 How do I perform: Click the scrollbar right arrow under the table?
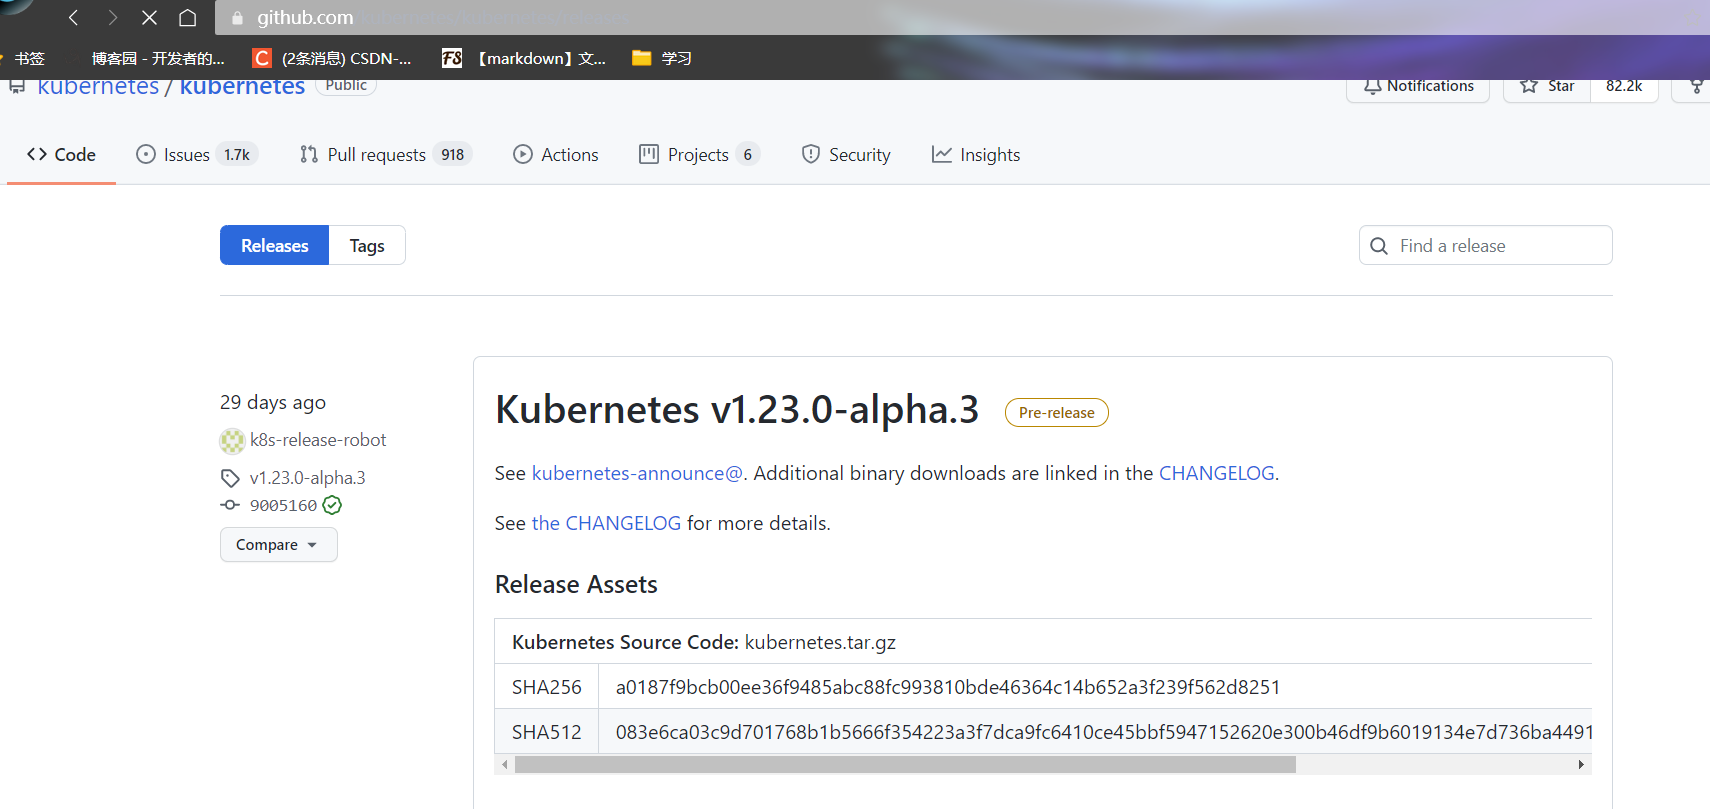[1581, 765]
